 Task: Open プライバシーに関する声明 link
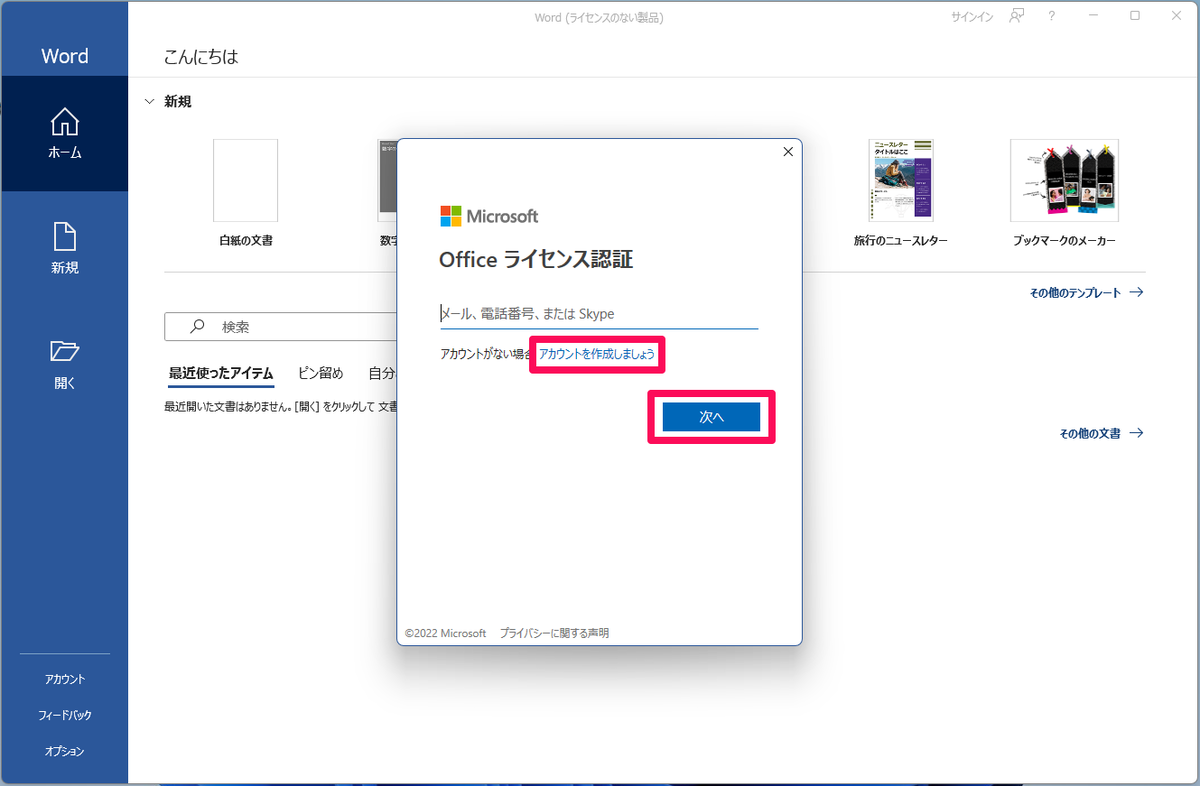554,633
